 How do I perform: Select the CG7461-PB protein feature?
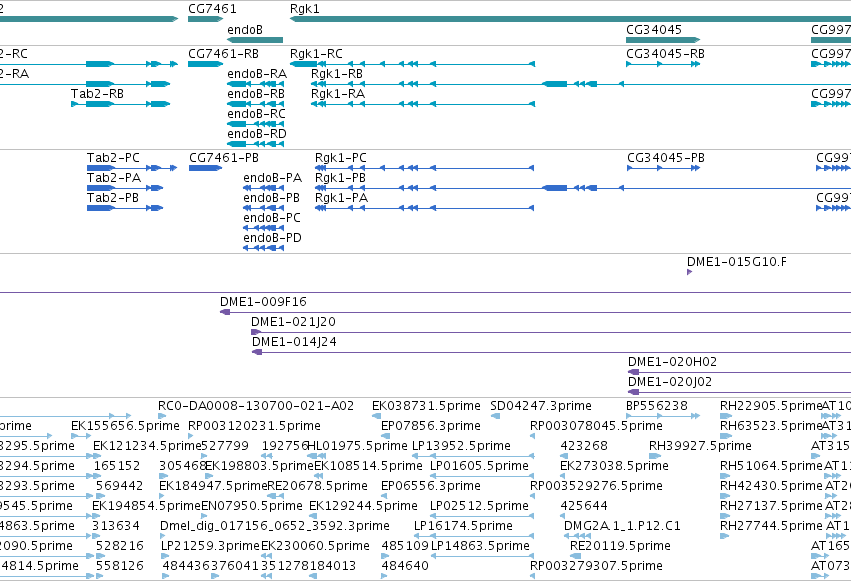(x=205, y=168)
